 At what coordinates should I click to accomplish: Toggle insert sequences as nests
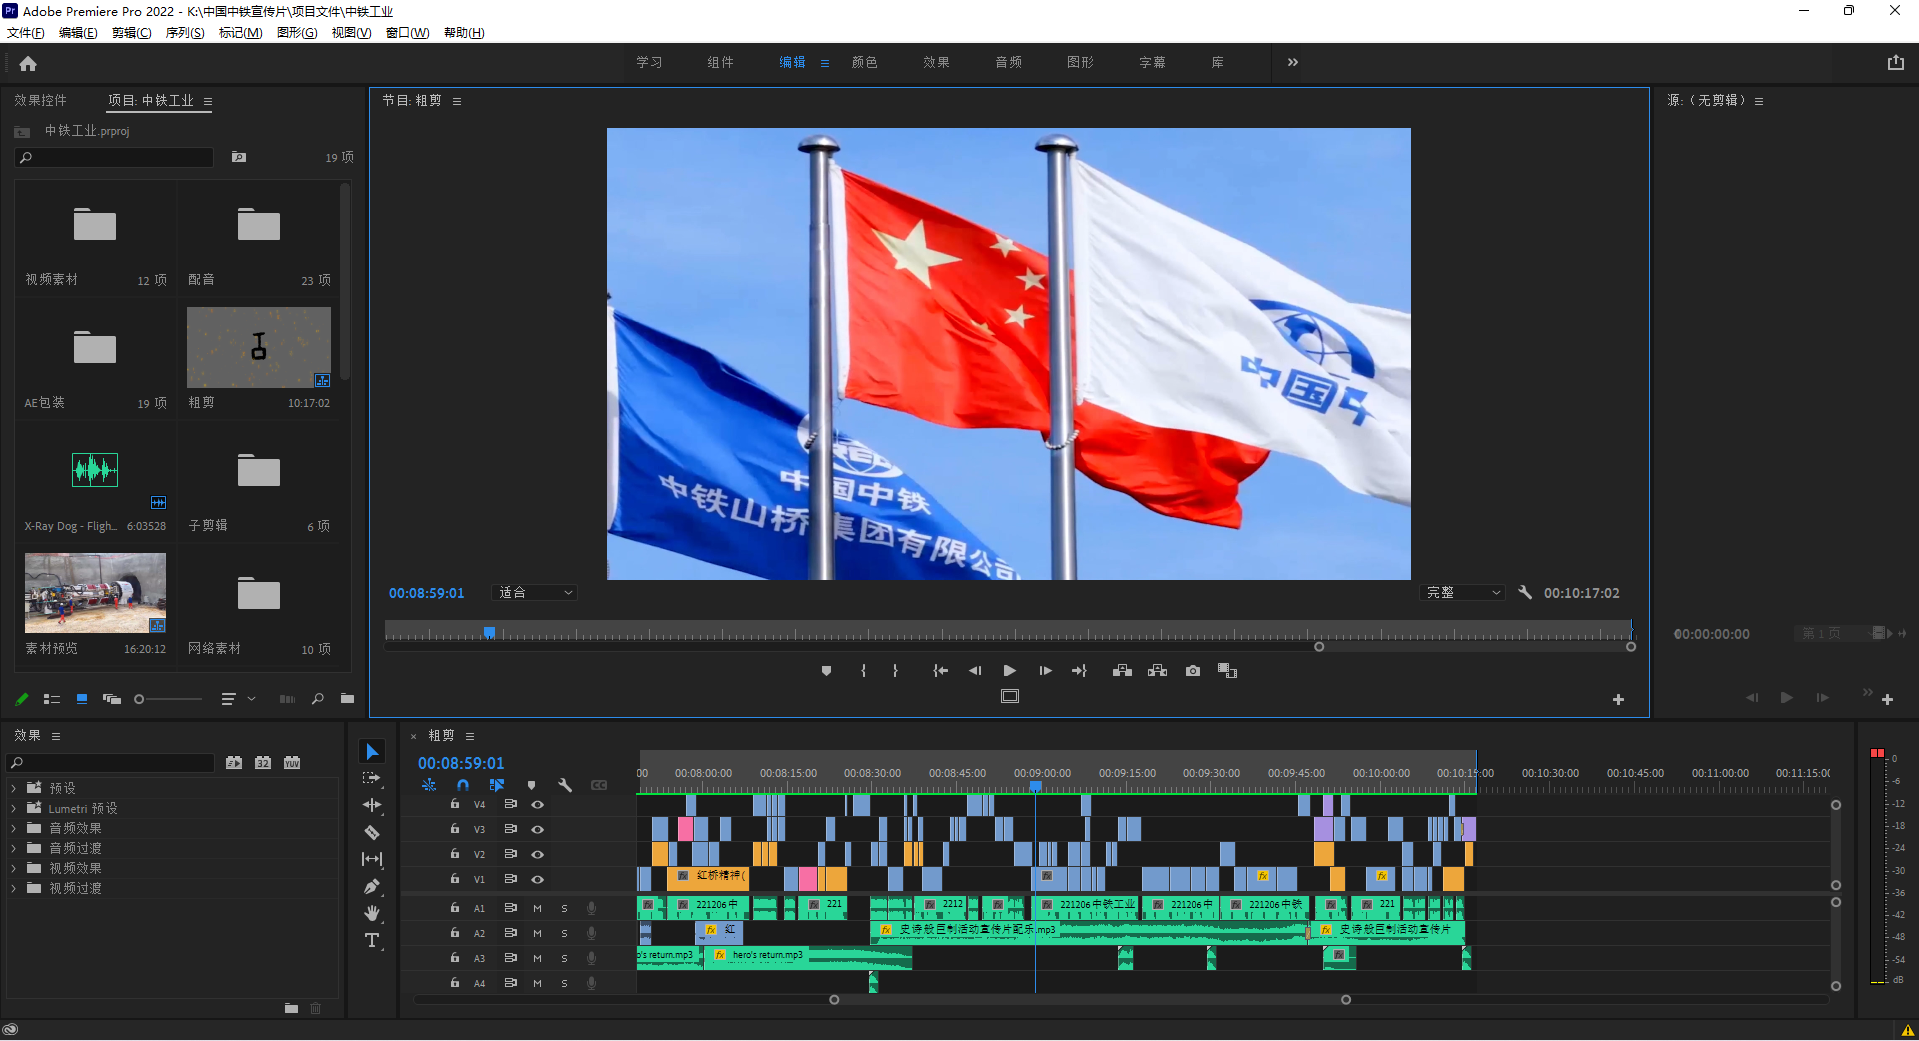(x=429, y=785)
